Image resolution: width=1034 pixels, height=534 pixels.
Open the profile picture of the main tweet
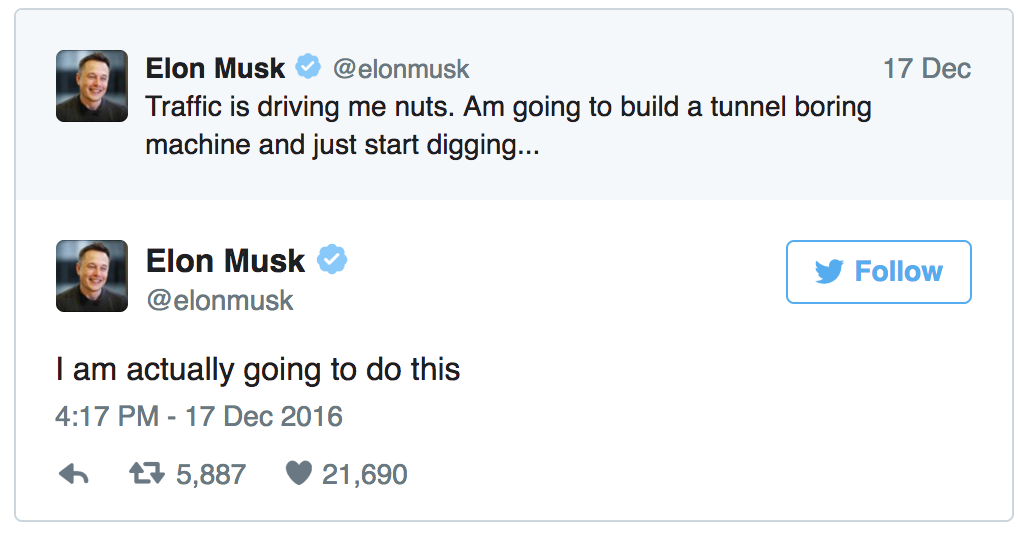tap(92, 276)
